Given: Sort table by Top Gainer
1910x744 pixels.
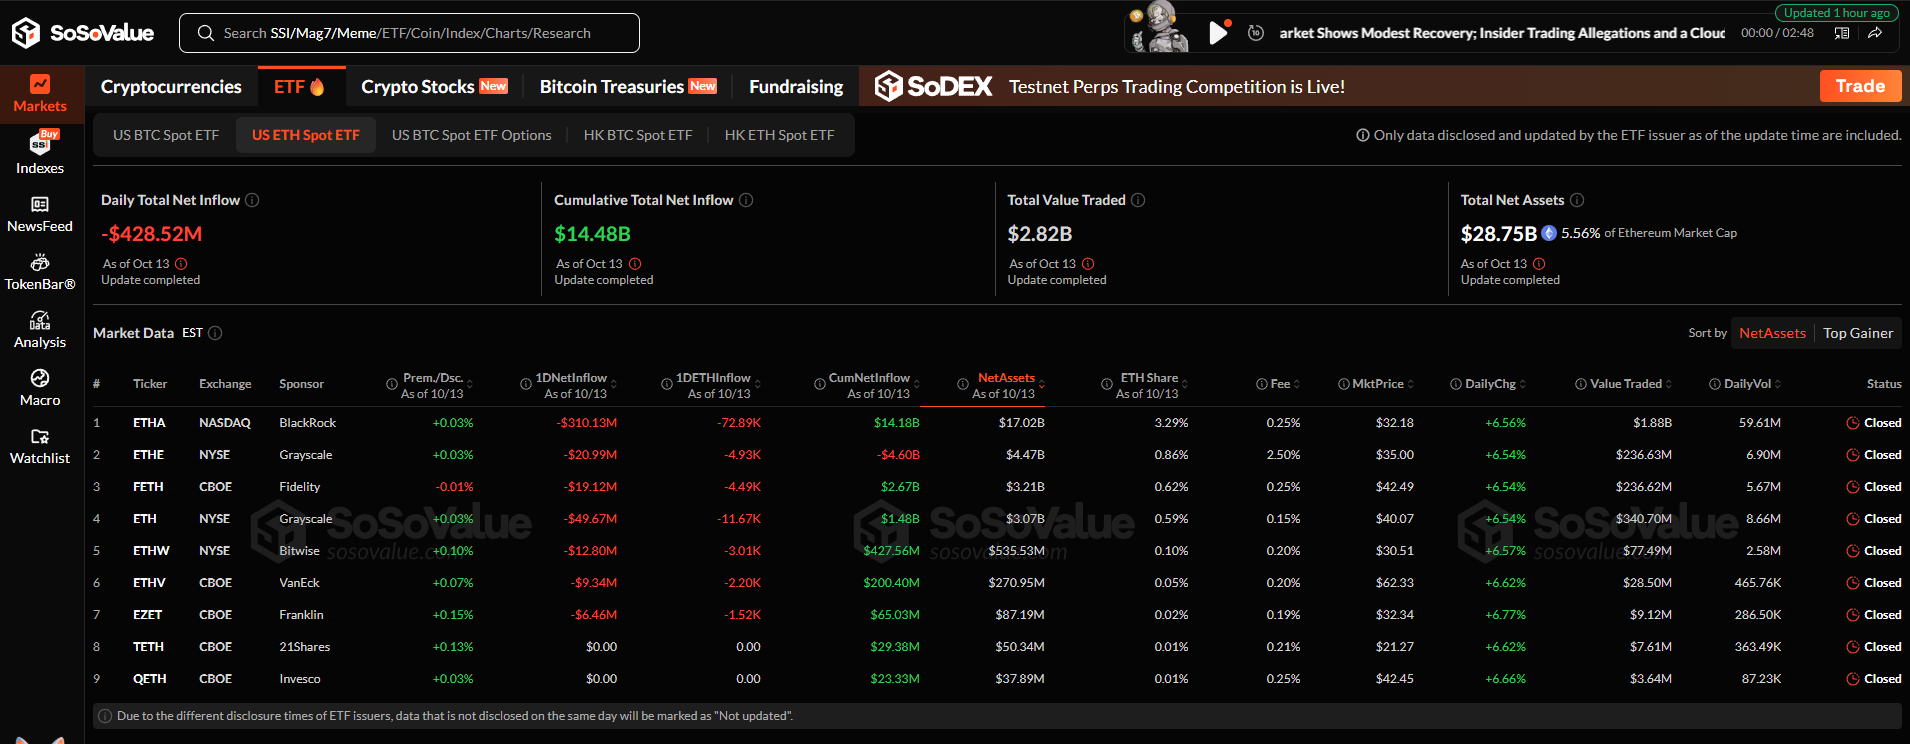Looking at the screenshot, I should 1857,333.
